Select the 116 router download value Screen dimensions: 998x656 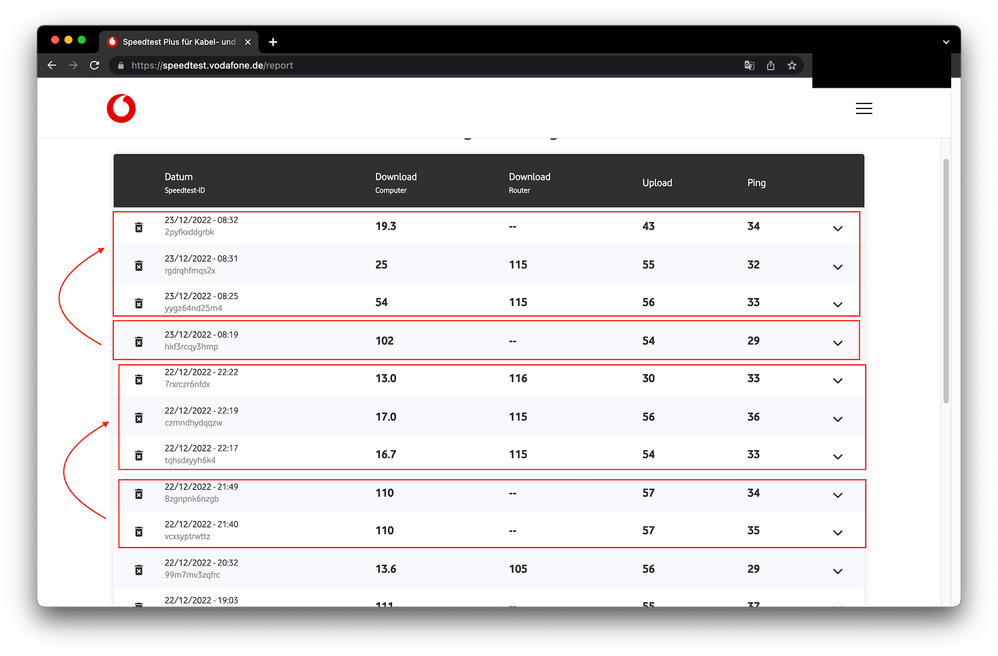point(518,378)
